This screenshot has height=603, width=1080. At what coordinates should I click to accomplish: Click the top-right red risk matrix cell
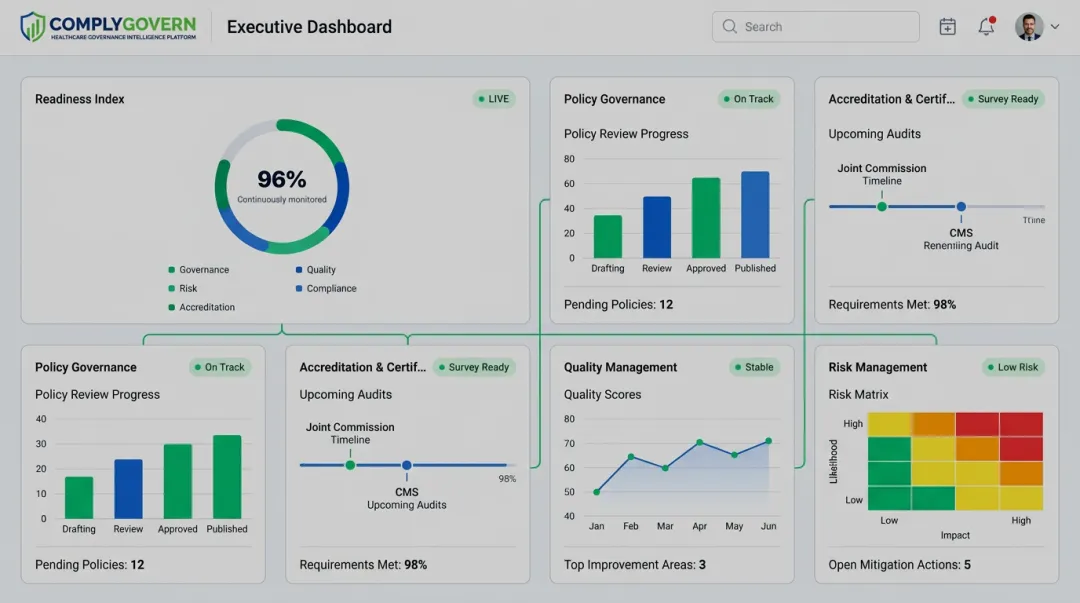pos(1021,424)
